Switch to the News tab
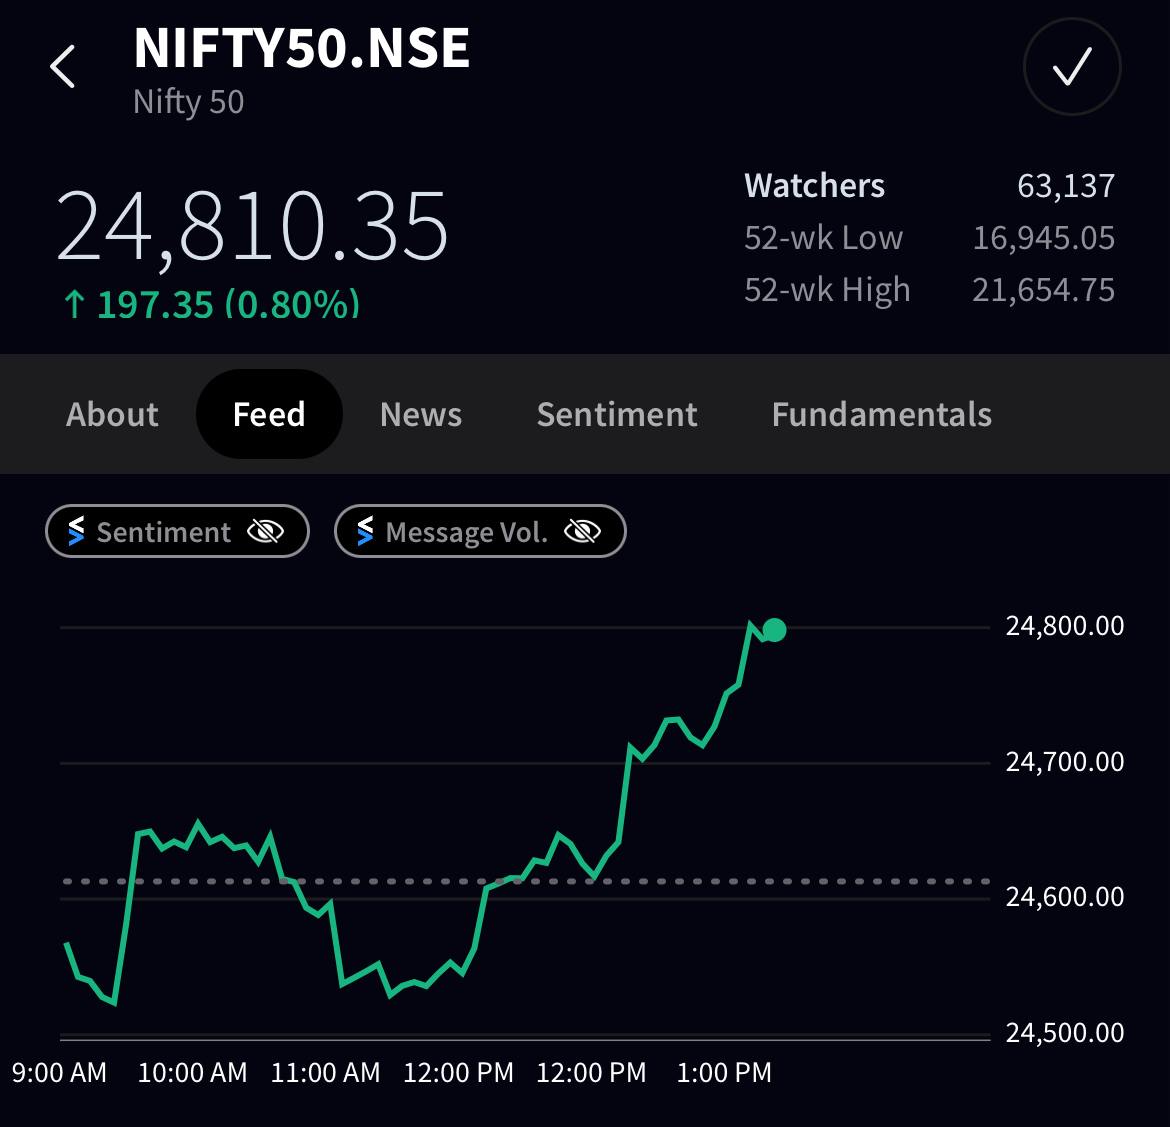 pos(421,414)
